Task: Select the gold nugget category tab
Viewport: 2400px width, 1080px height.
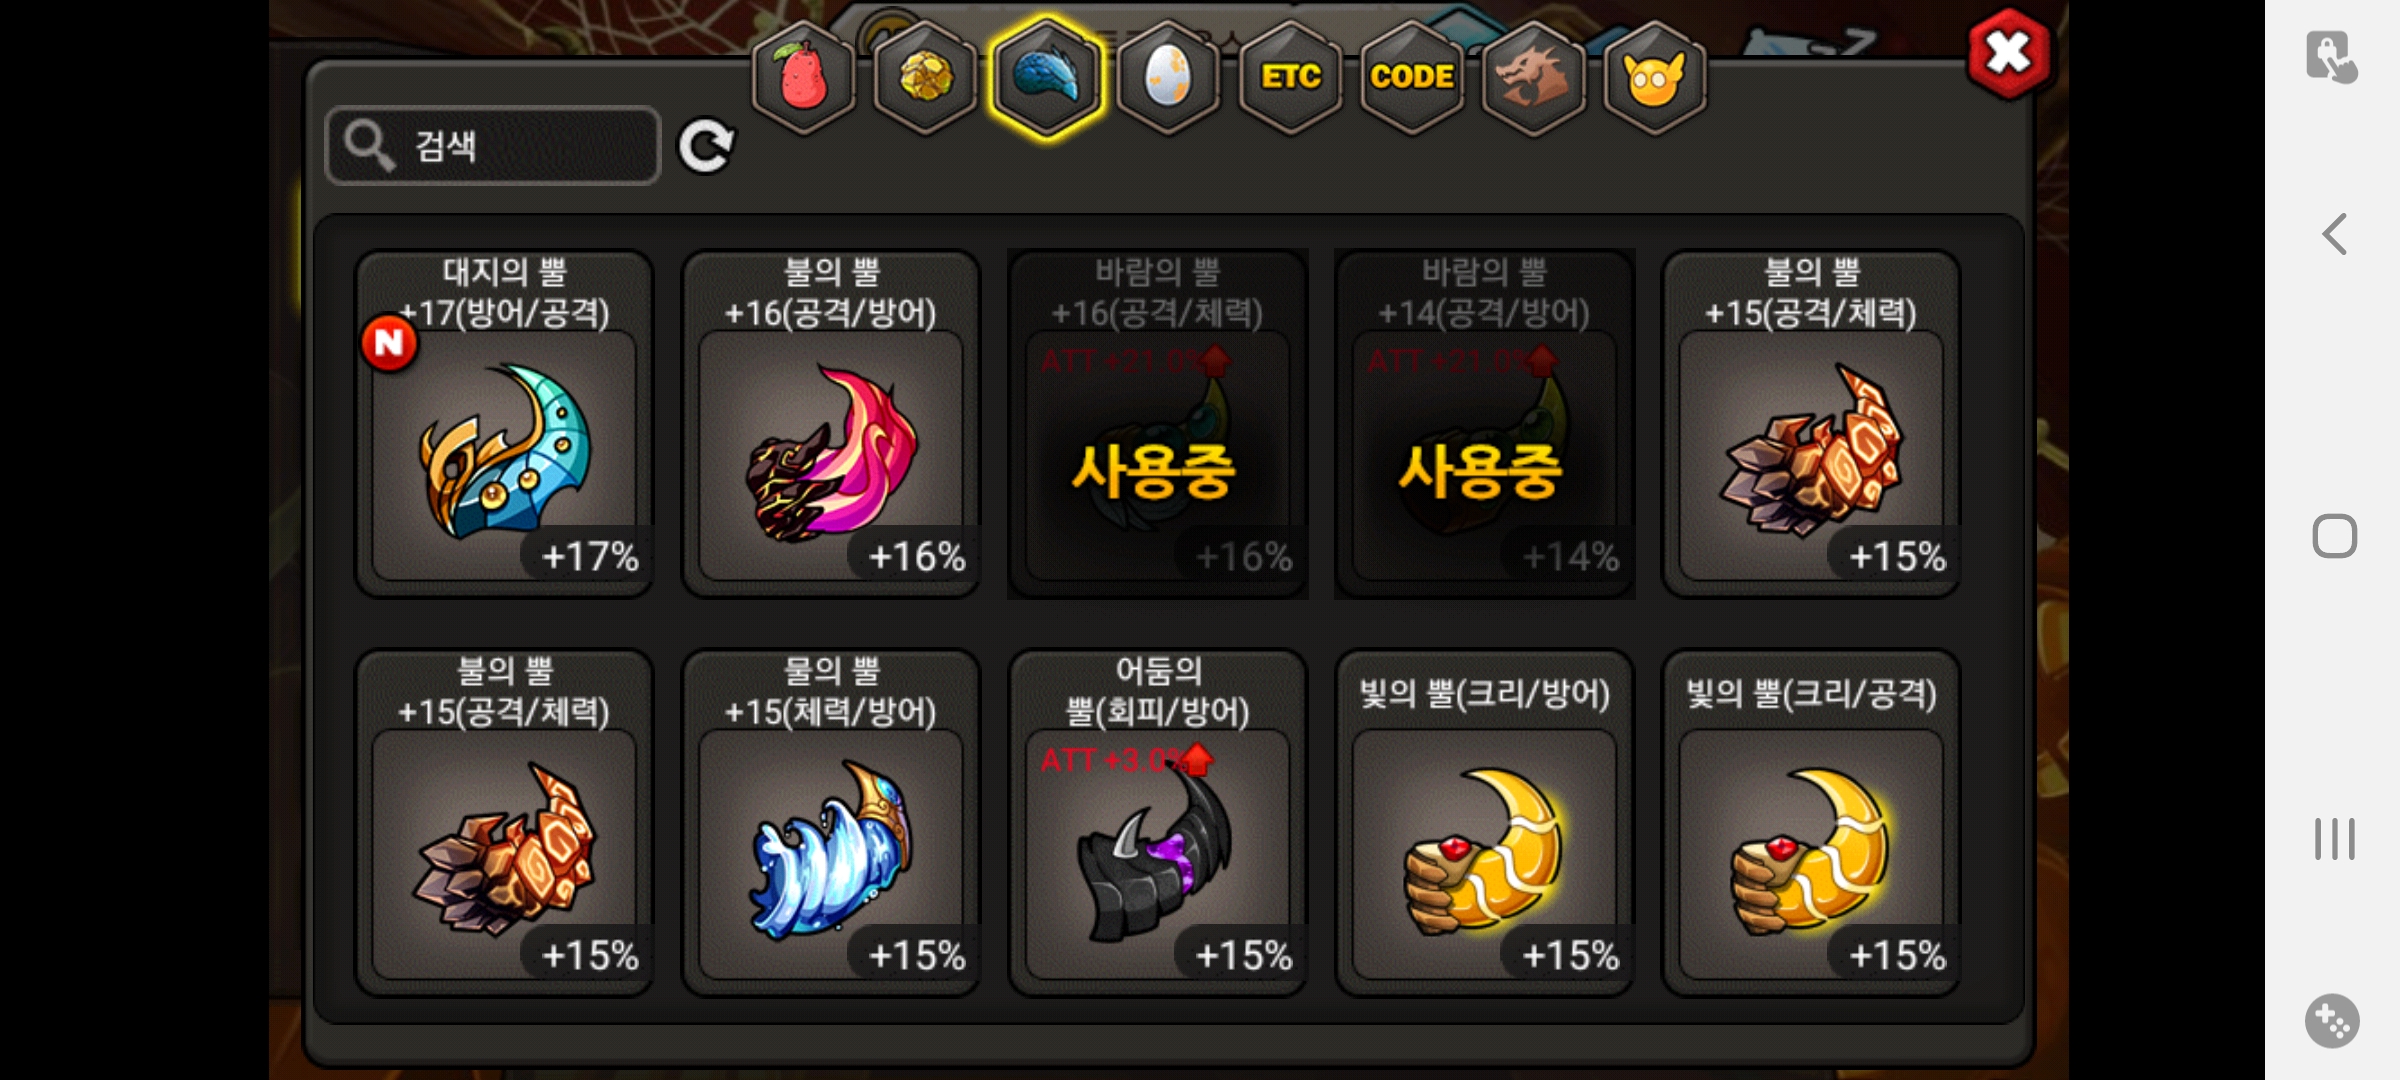Action: point(925,77)
